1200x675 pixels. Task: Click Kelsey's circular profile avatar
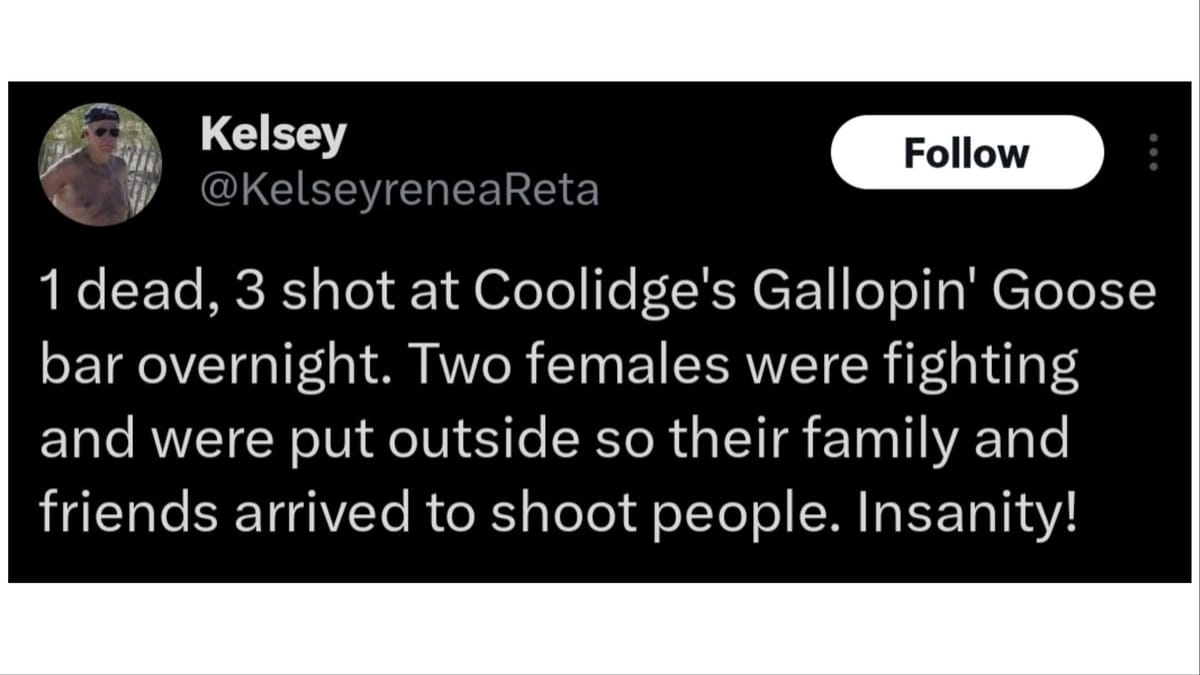click(101, 157)
